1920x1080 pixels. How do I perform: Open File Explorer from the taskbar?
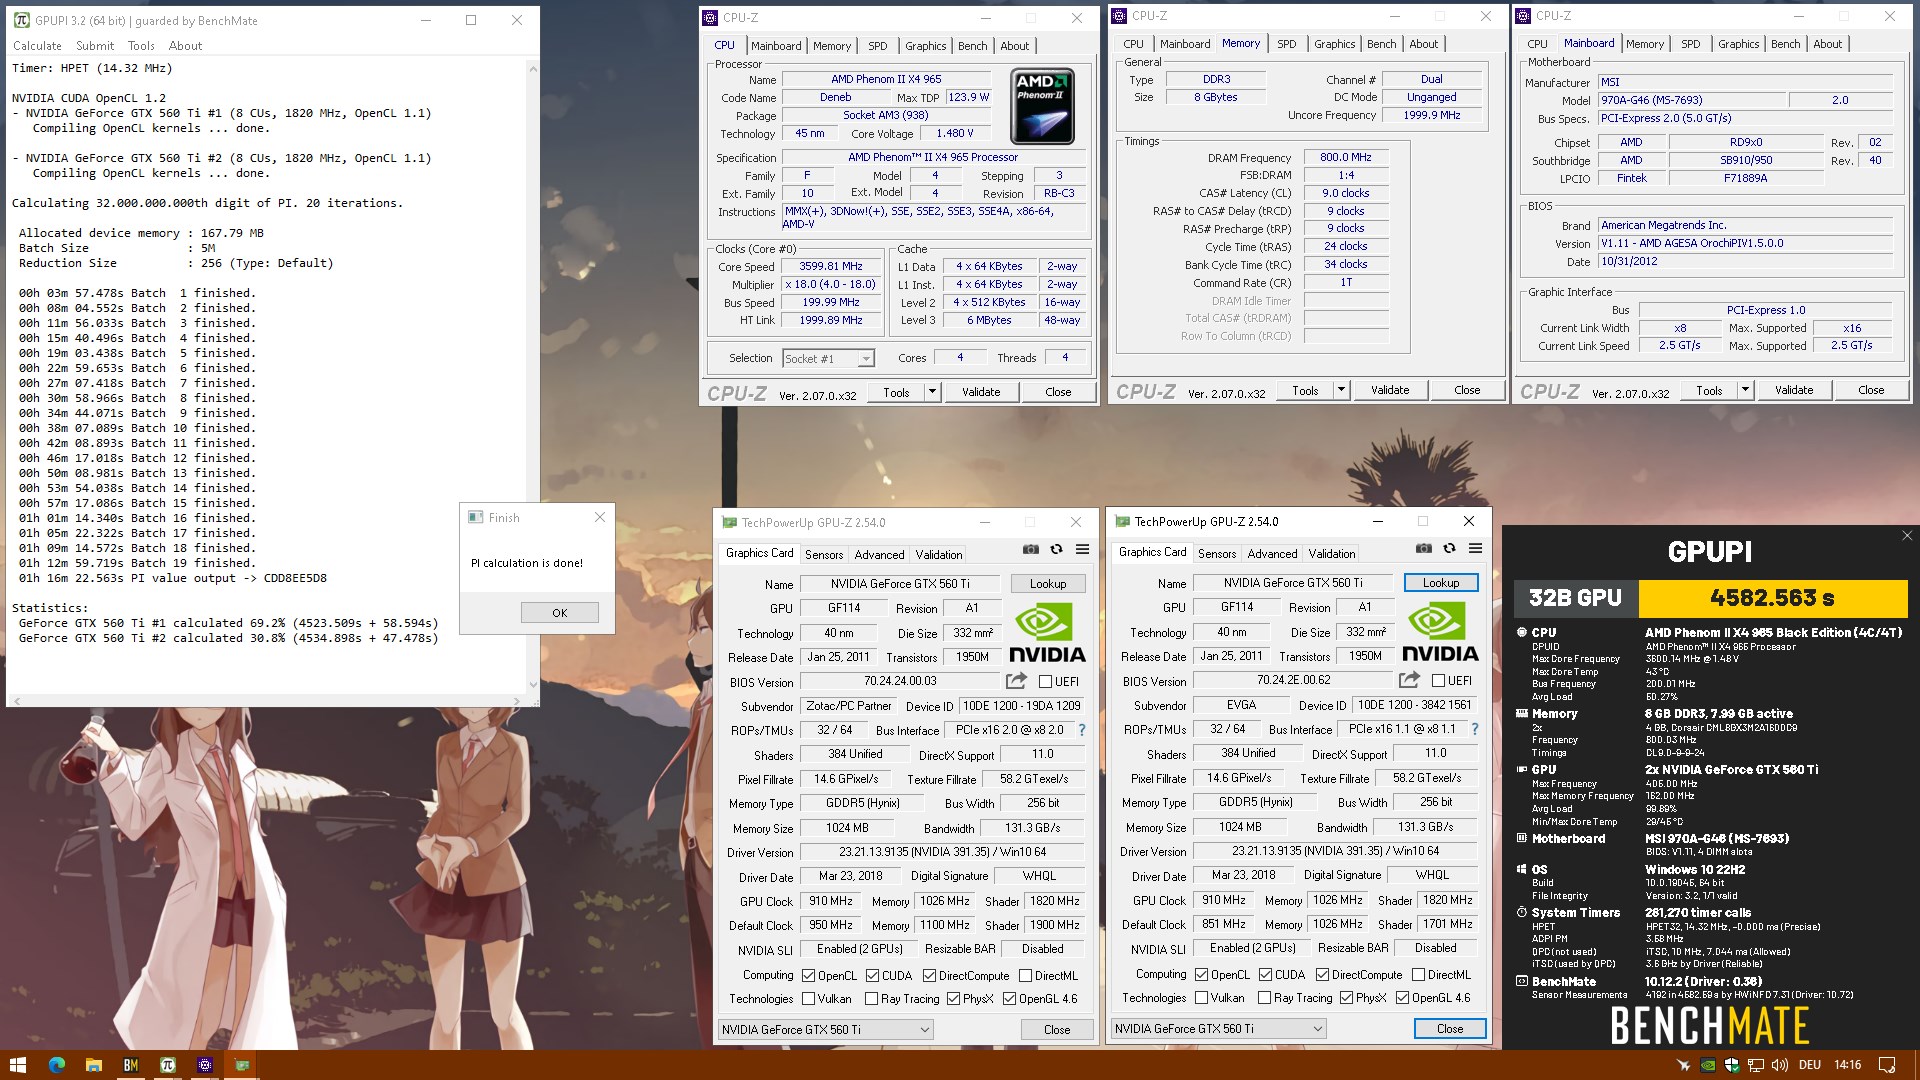(x=93, y=1065)
